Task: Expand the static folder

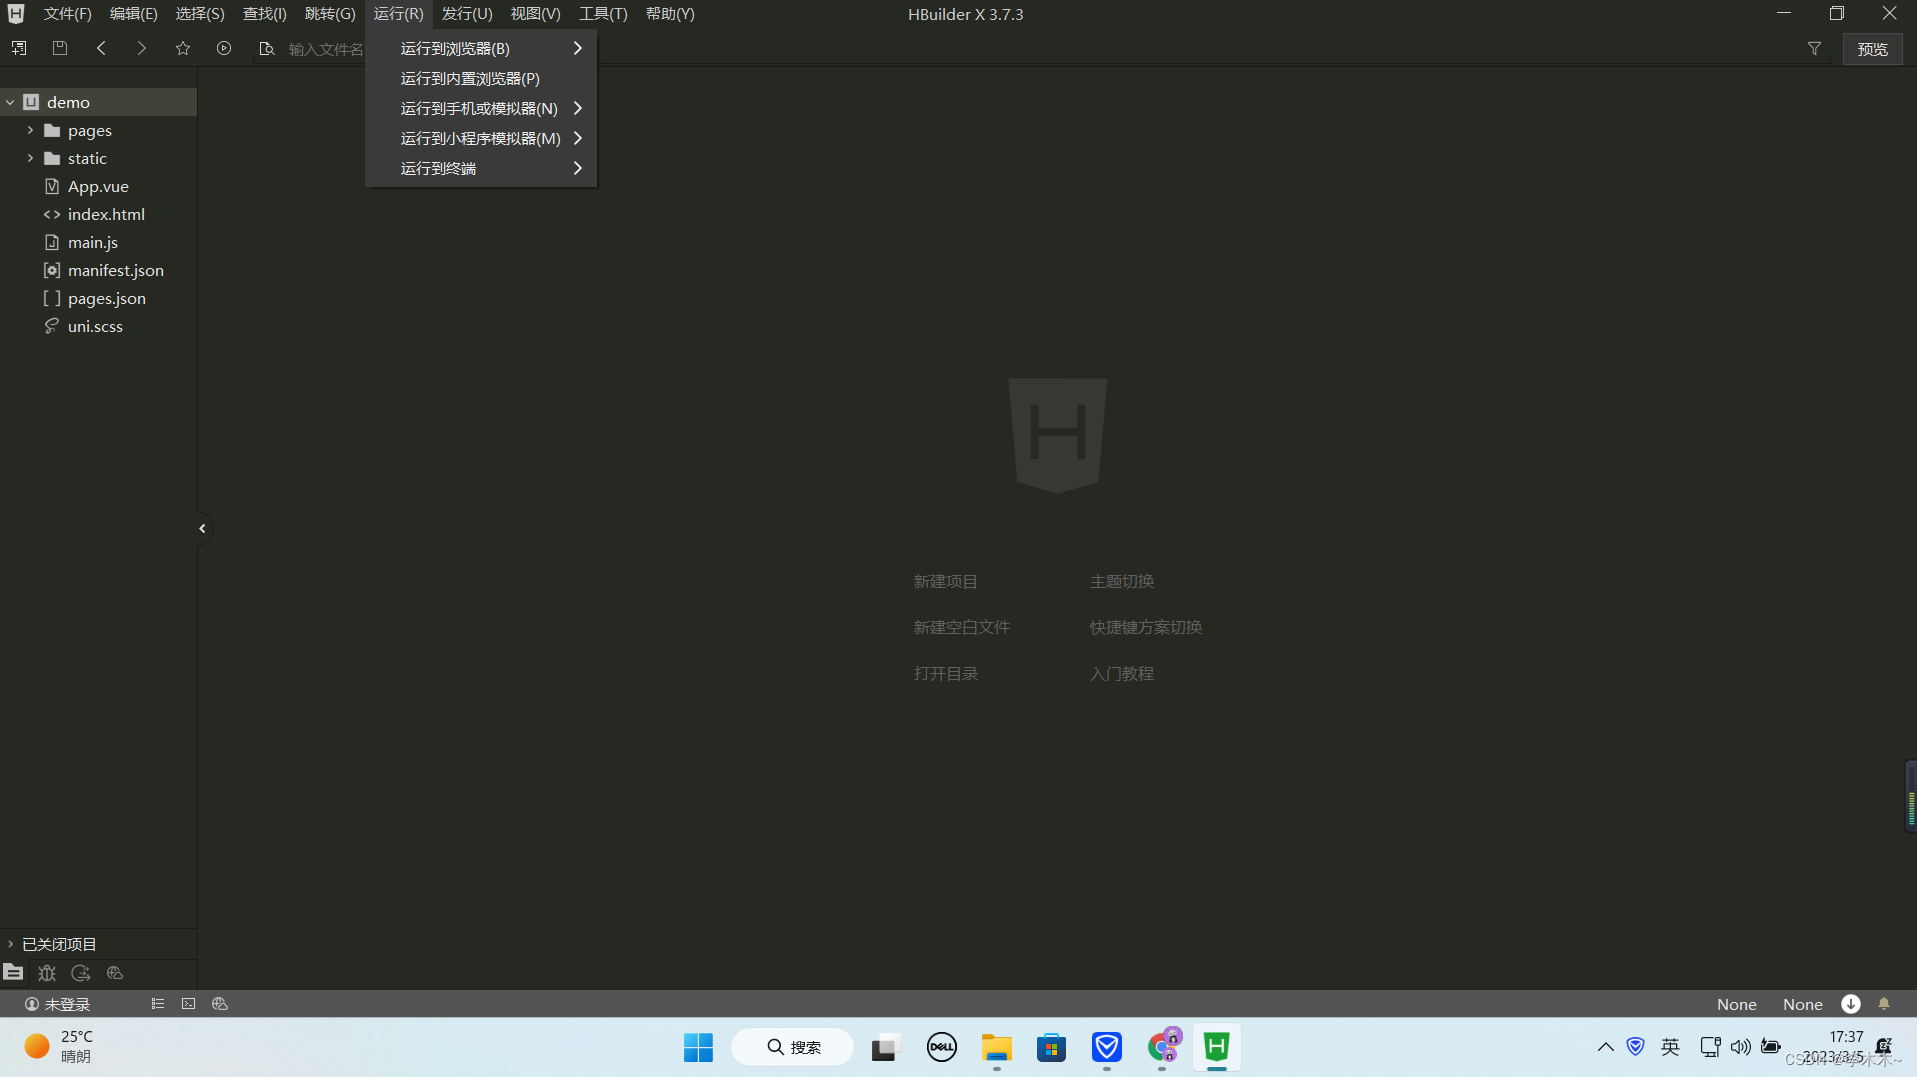Action: point(30,158)
